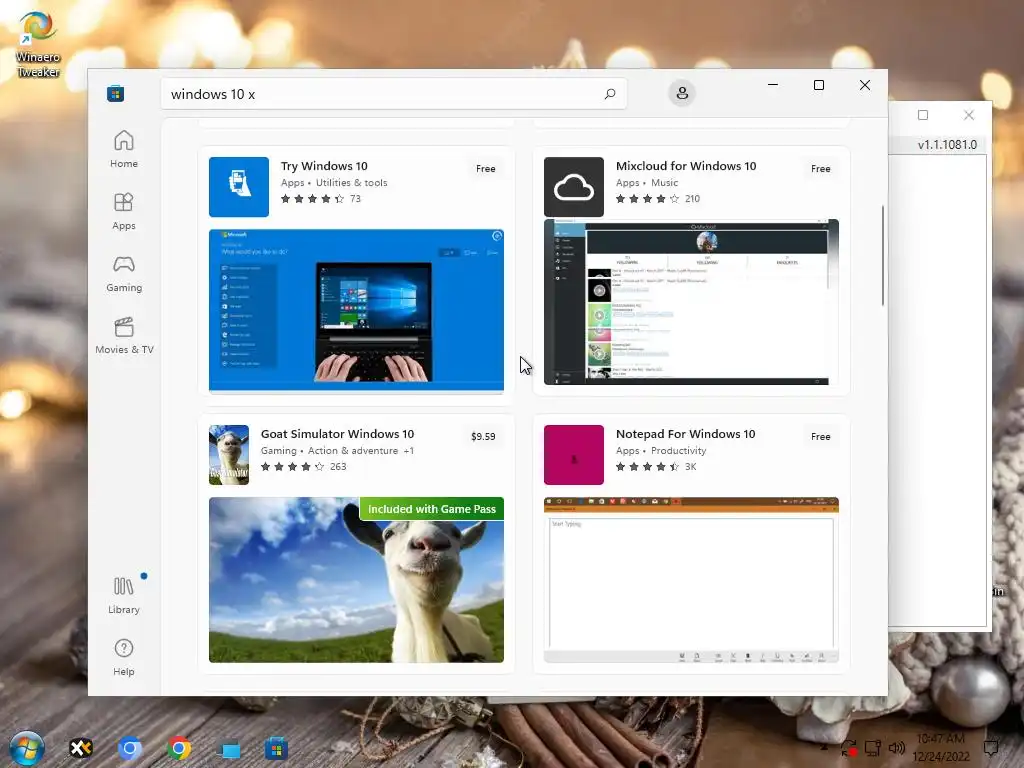Click the network monitor tray icon

coord(872,748)
